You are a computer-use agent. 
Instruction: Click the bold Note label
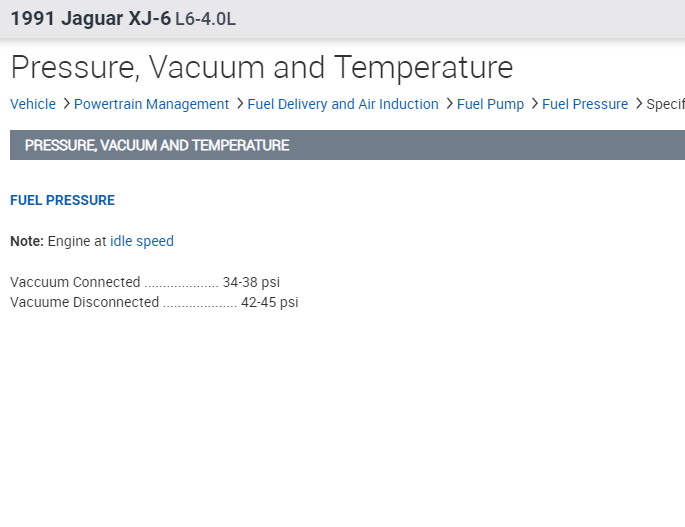pyautogui.click(x=27, y=241)
